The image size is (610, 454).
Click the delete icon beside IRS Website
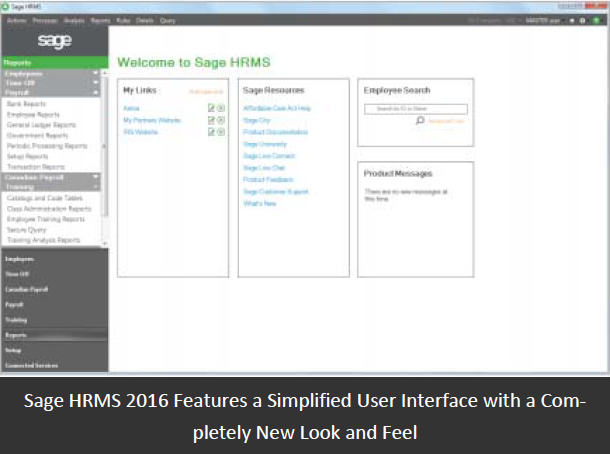[x=221, y=132]
